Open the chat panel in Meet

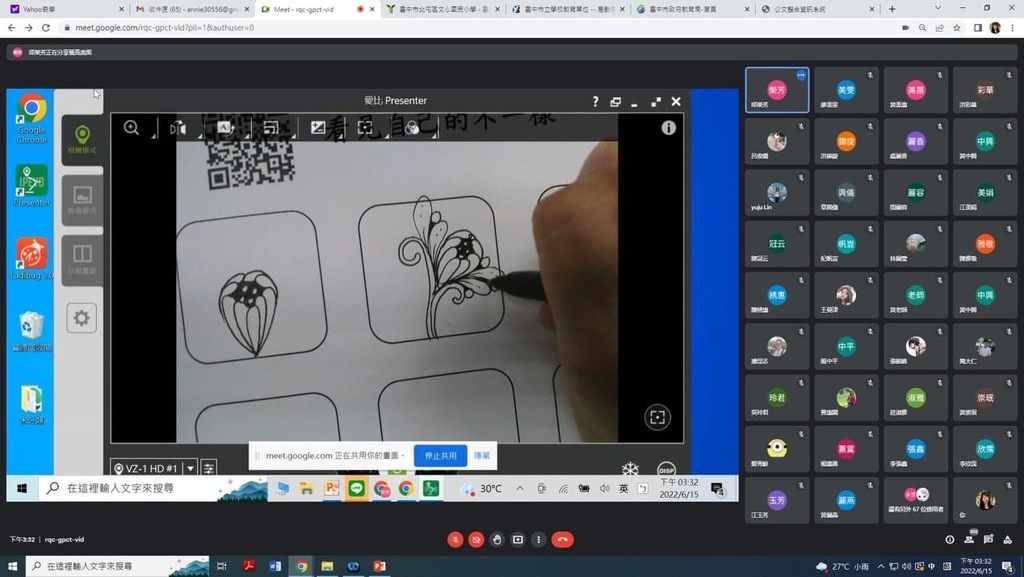click(x=988, y=539)
